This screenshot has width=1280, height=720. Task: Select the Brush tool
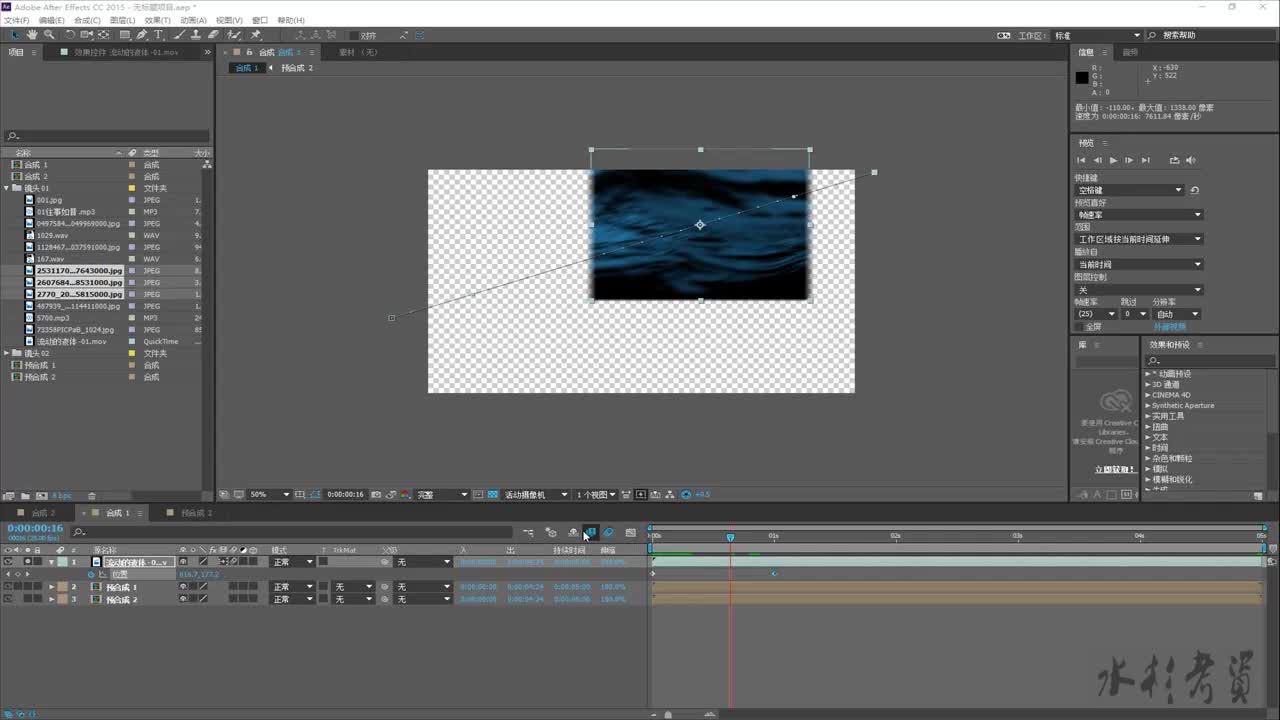tap(179, 35)
